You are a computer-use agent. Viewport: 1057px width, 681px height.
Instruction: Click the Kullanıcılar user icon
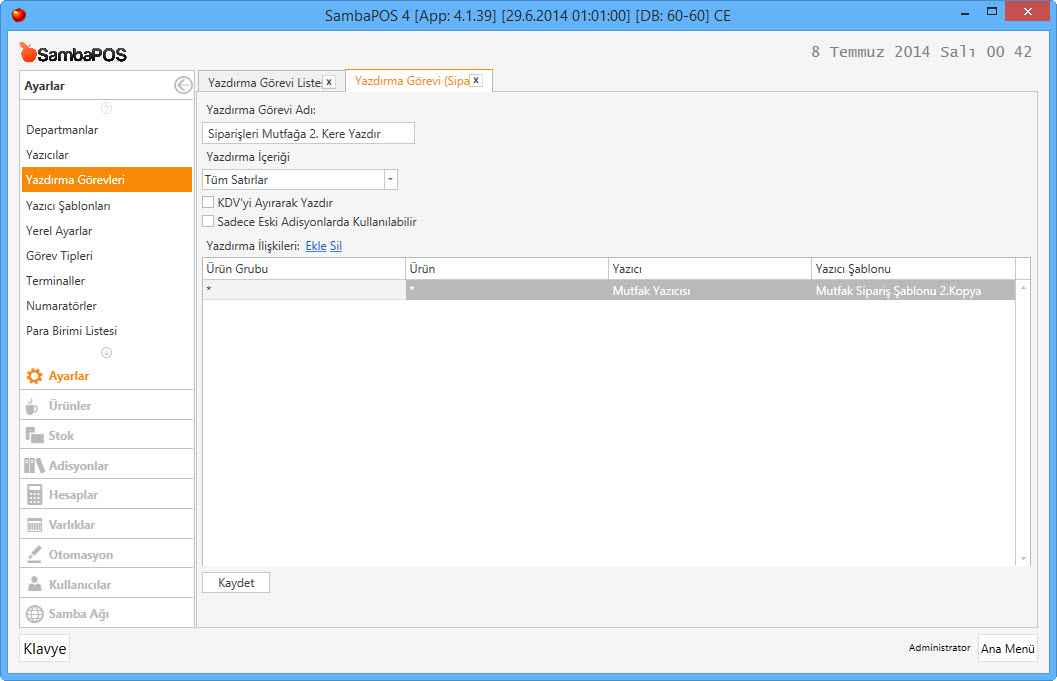(x=34, y=584)
